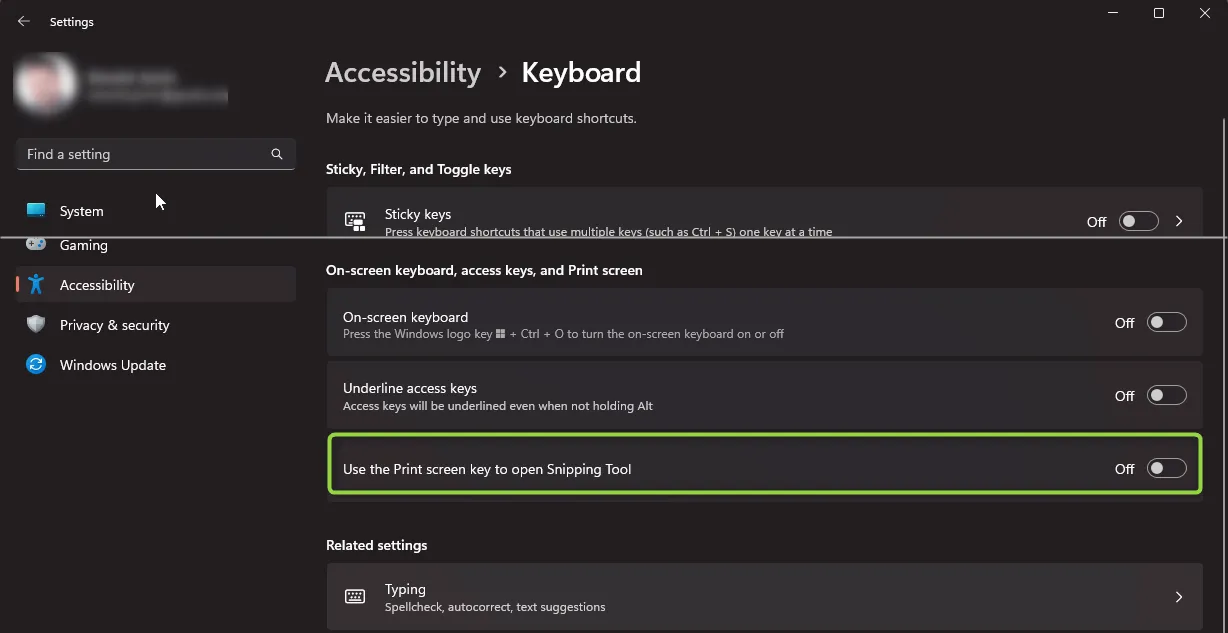Click the back arrow navigation icon
This screenshot has width=1228, height=633.
pos(23,20)
